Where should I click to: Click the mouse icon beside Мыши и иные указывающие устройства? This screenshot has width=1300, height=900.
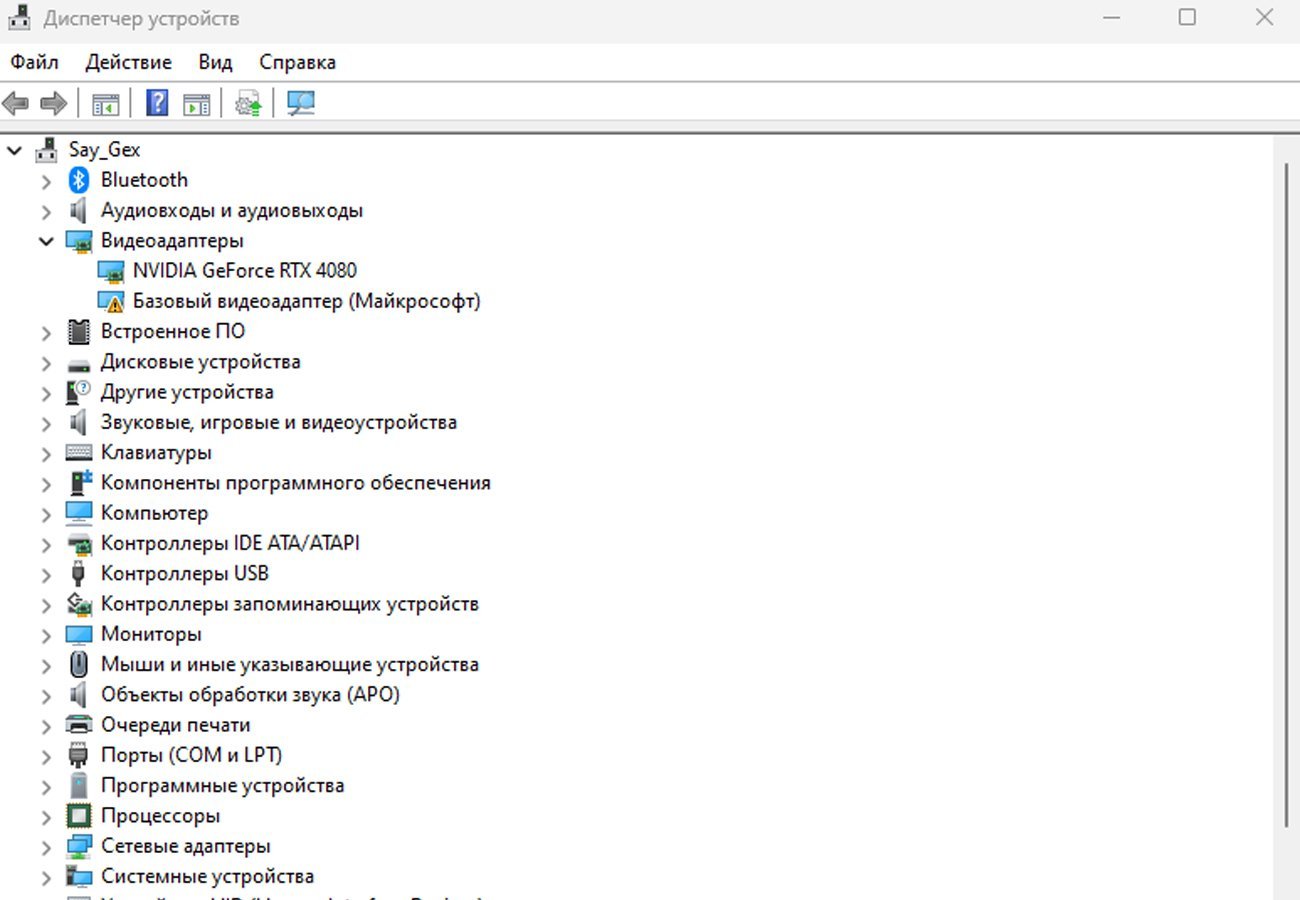79,664
